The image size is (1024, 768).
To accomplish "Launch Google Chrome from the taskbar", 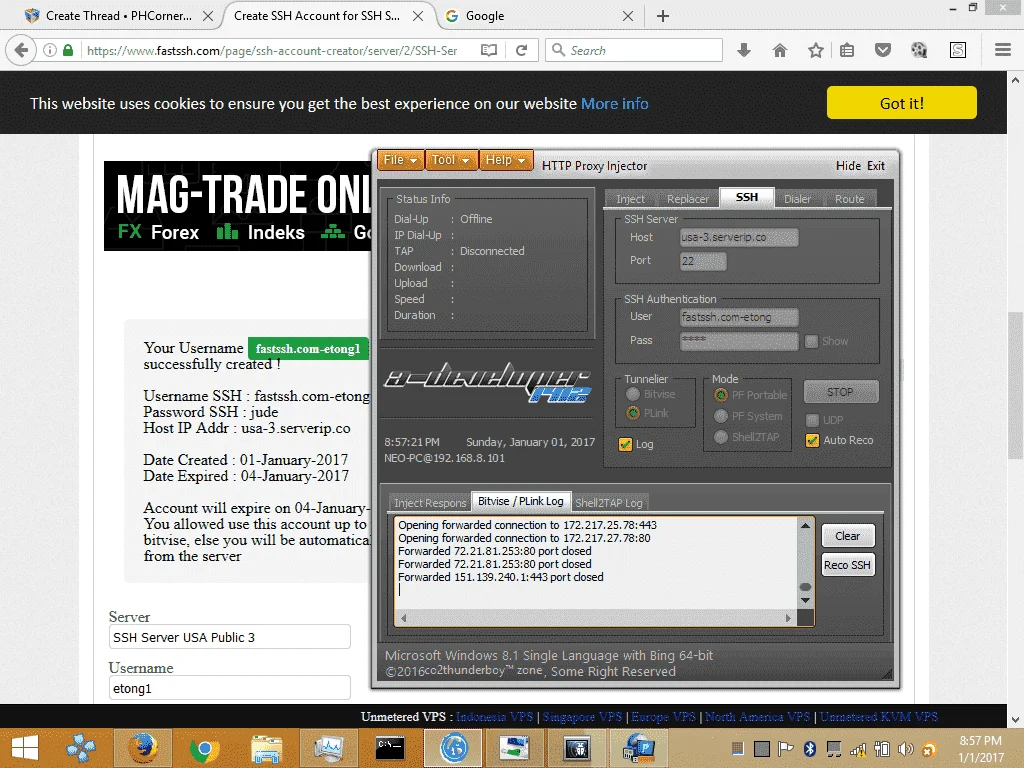I will [204, 748].
